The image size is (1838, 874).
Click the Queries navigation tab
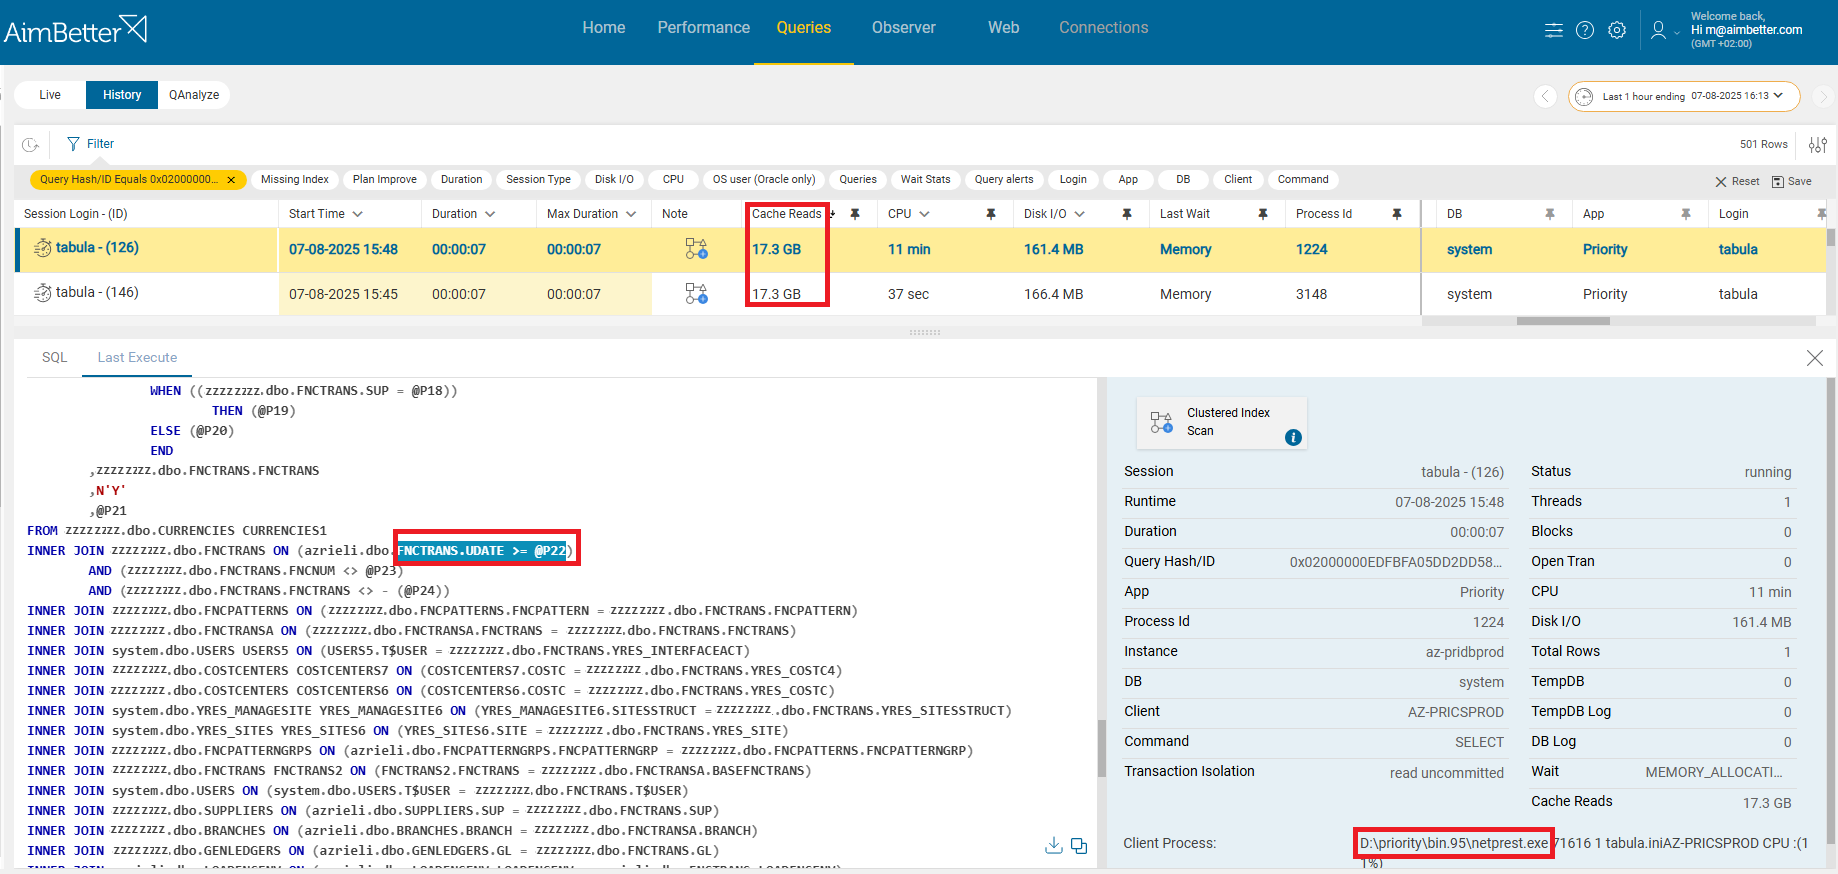point(804,28)
